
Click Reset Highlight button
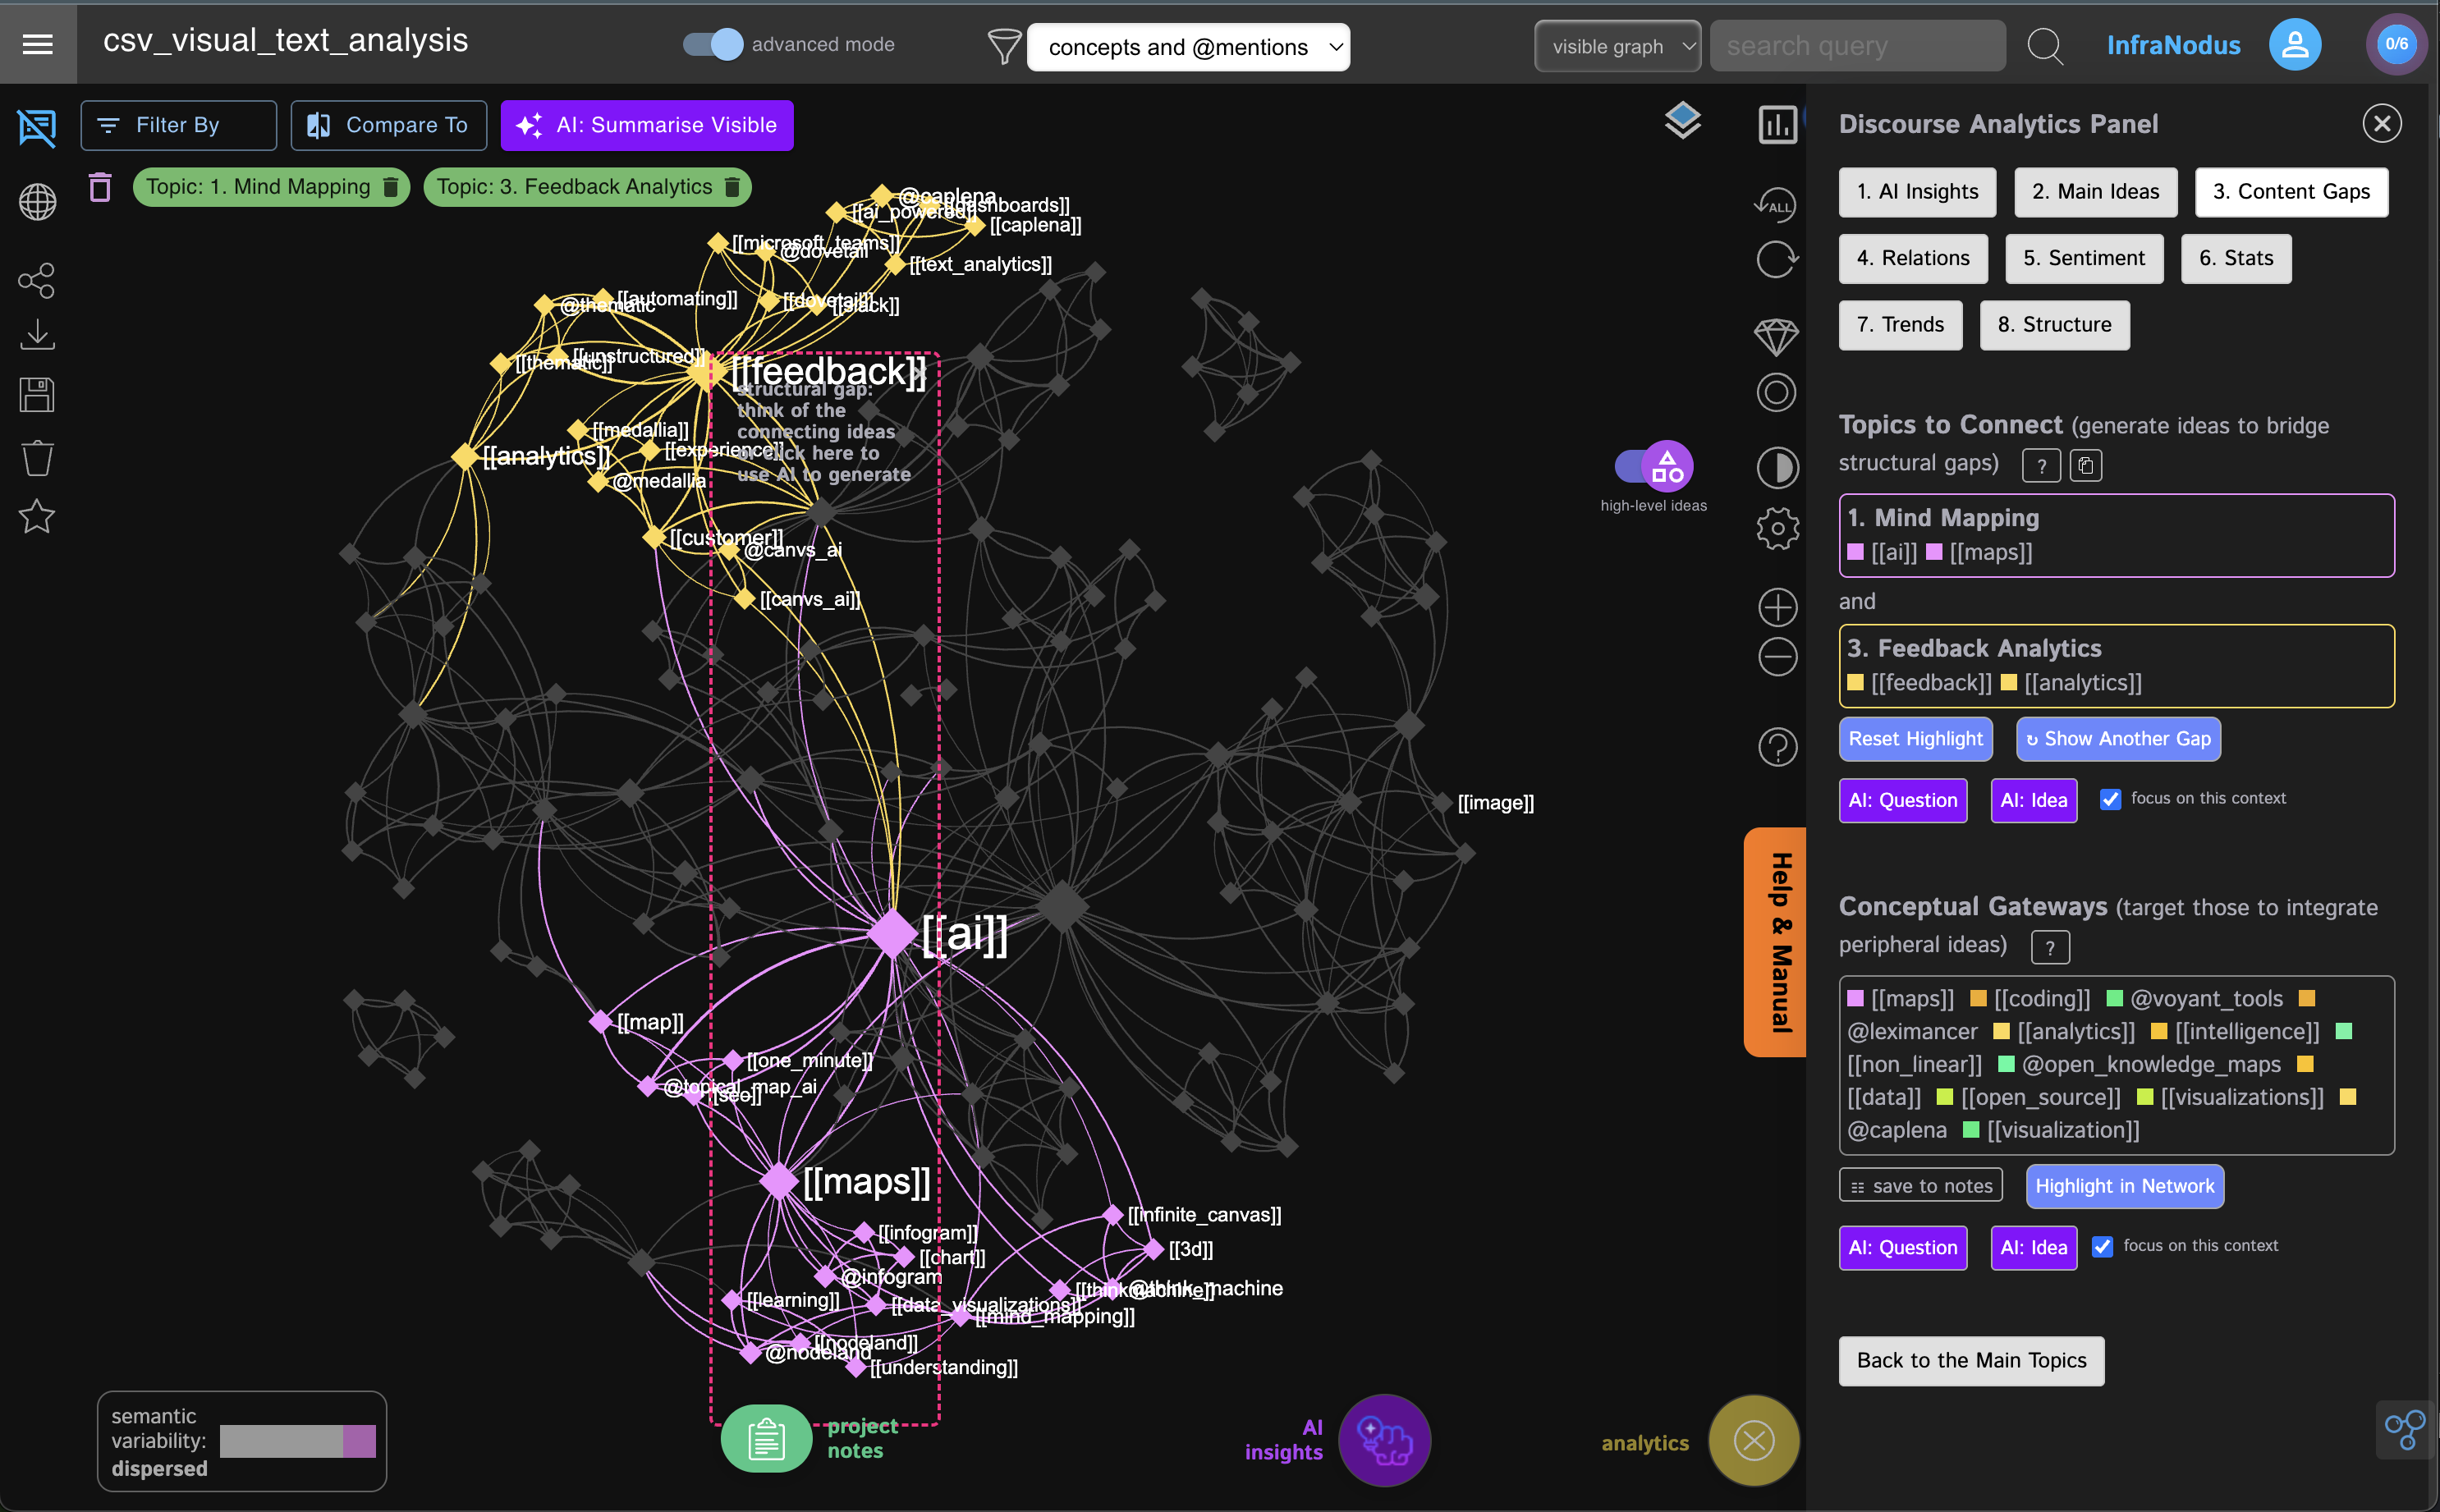pyautogui.click(x=1915, y=739)
